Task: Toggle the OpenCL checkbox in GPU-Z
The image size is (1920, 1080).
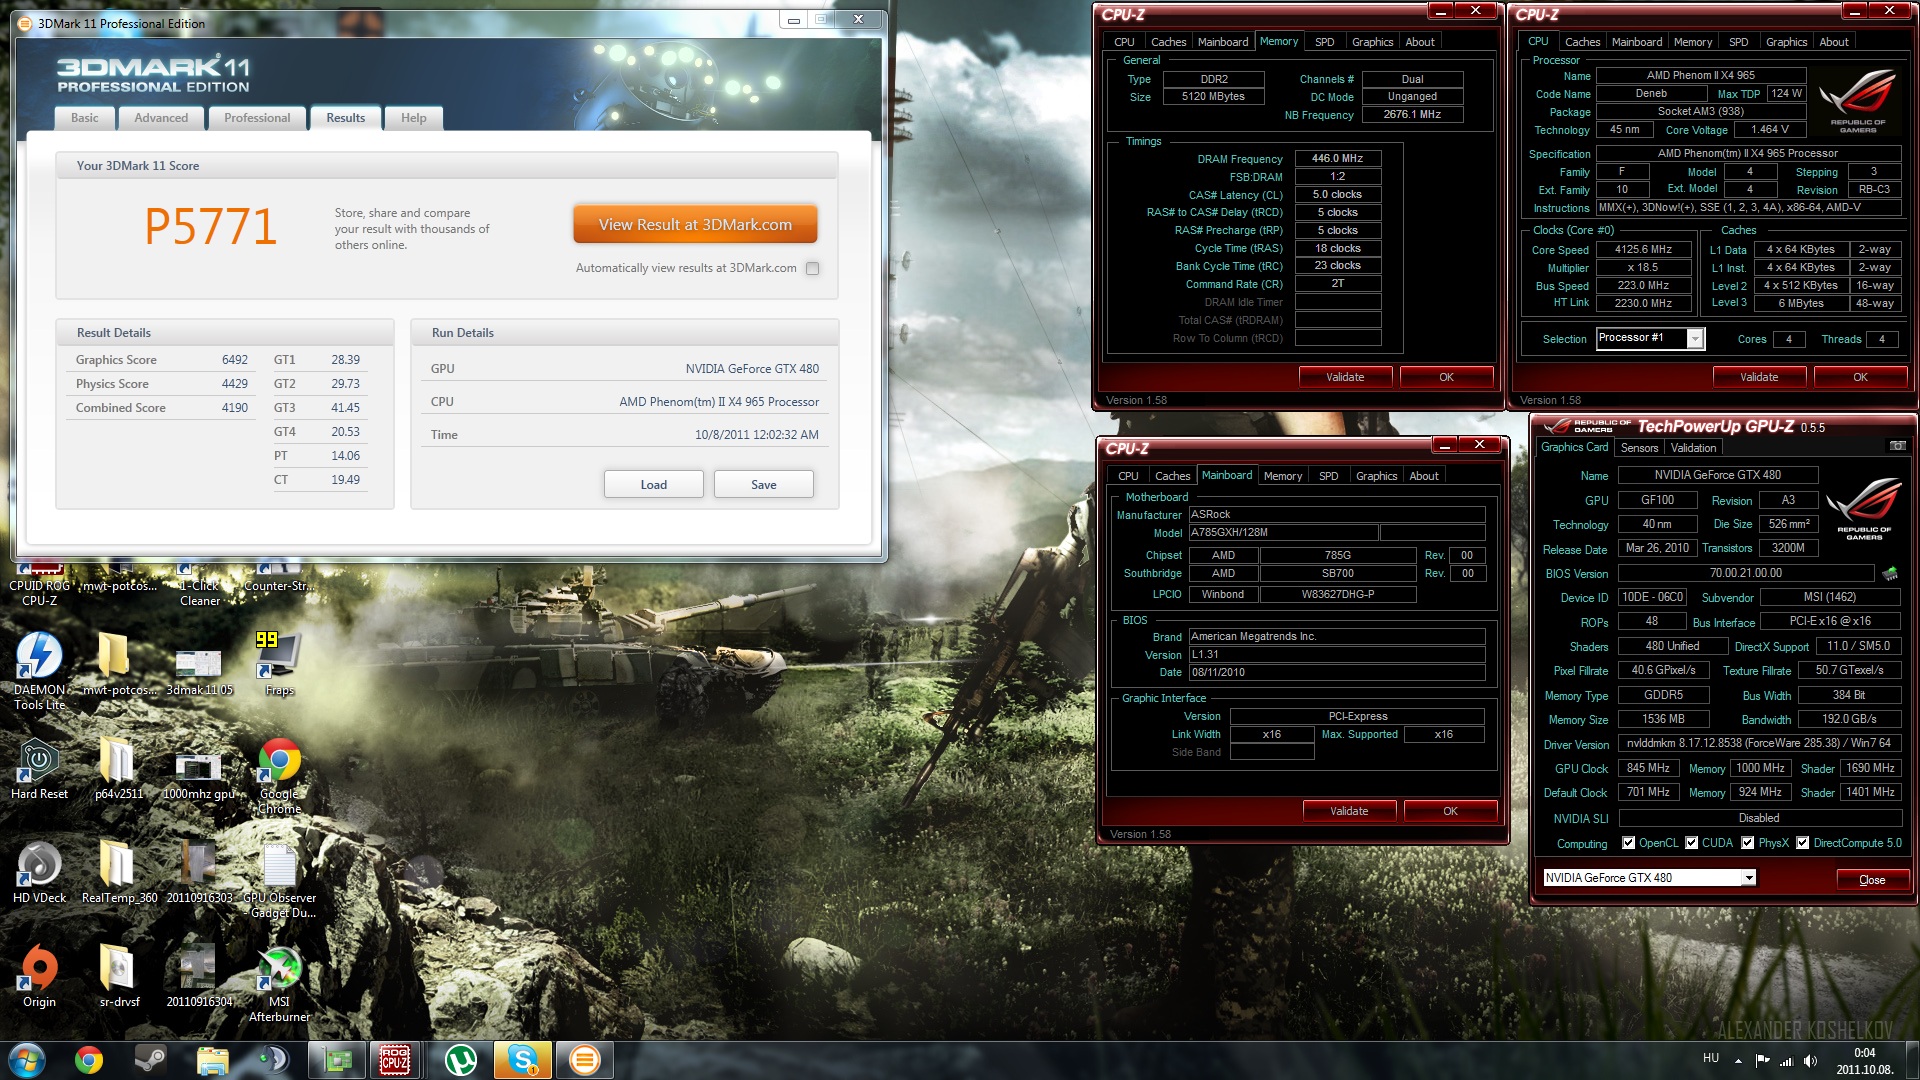Action: coord(1628,843)
